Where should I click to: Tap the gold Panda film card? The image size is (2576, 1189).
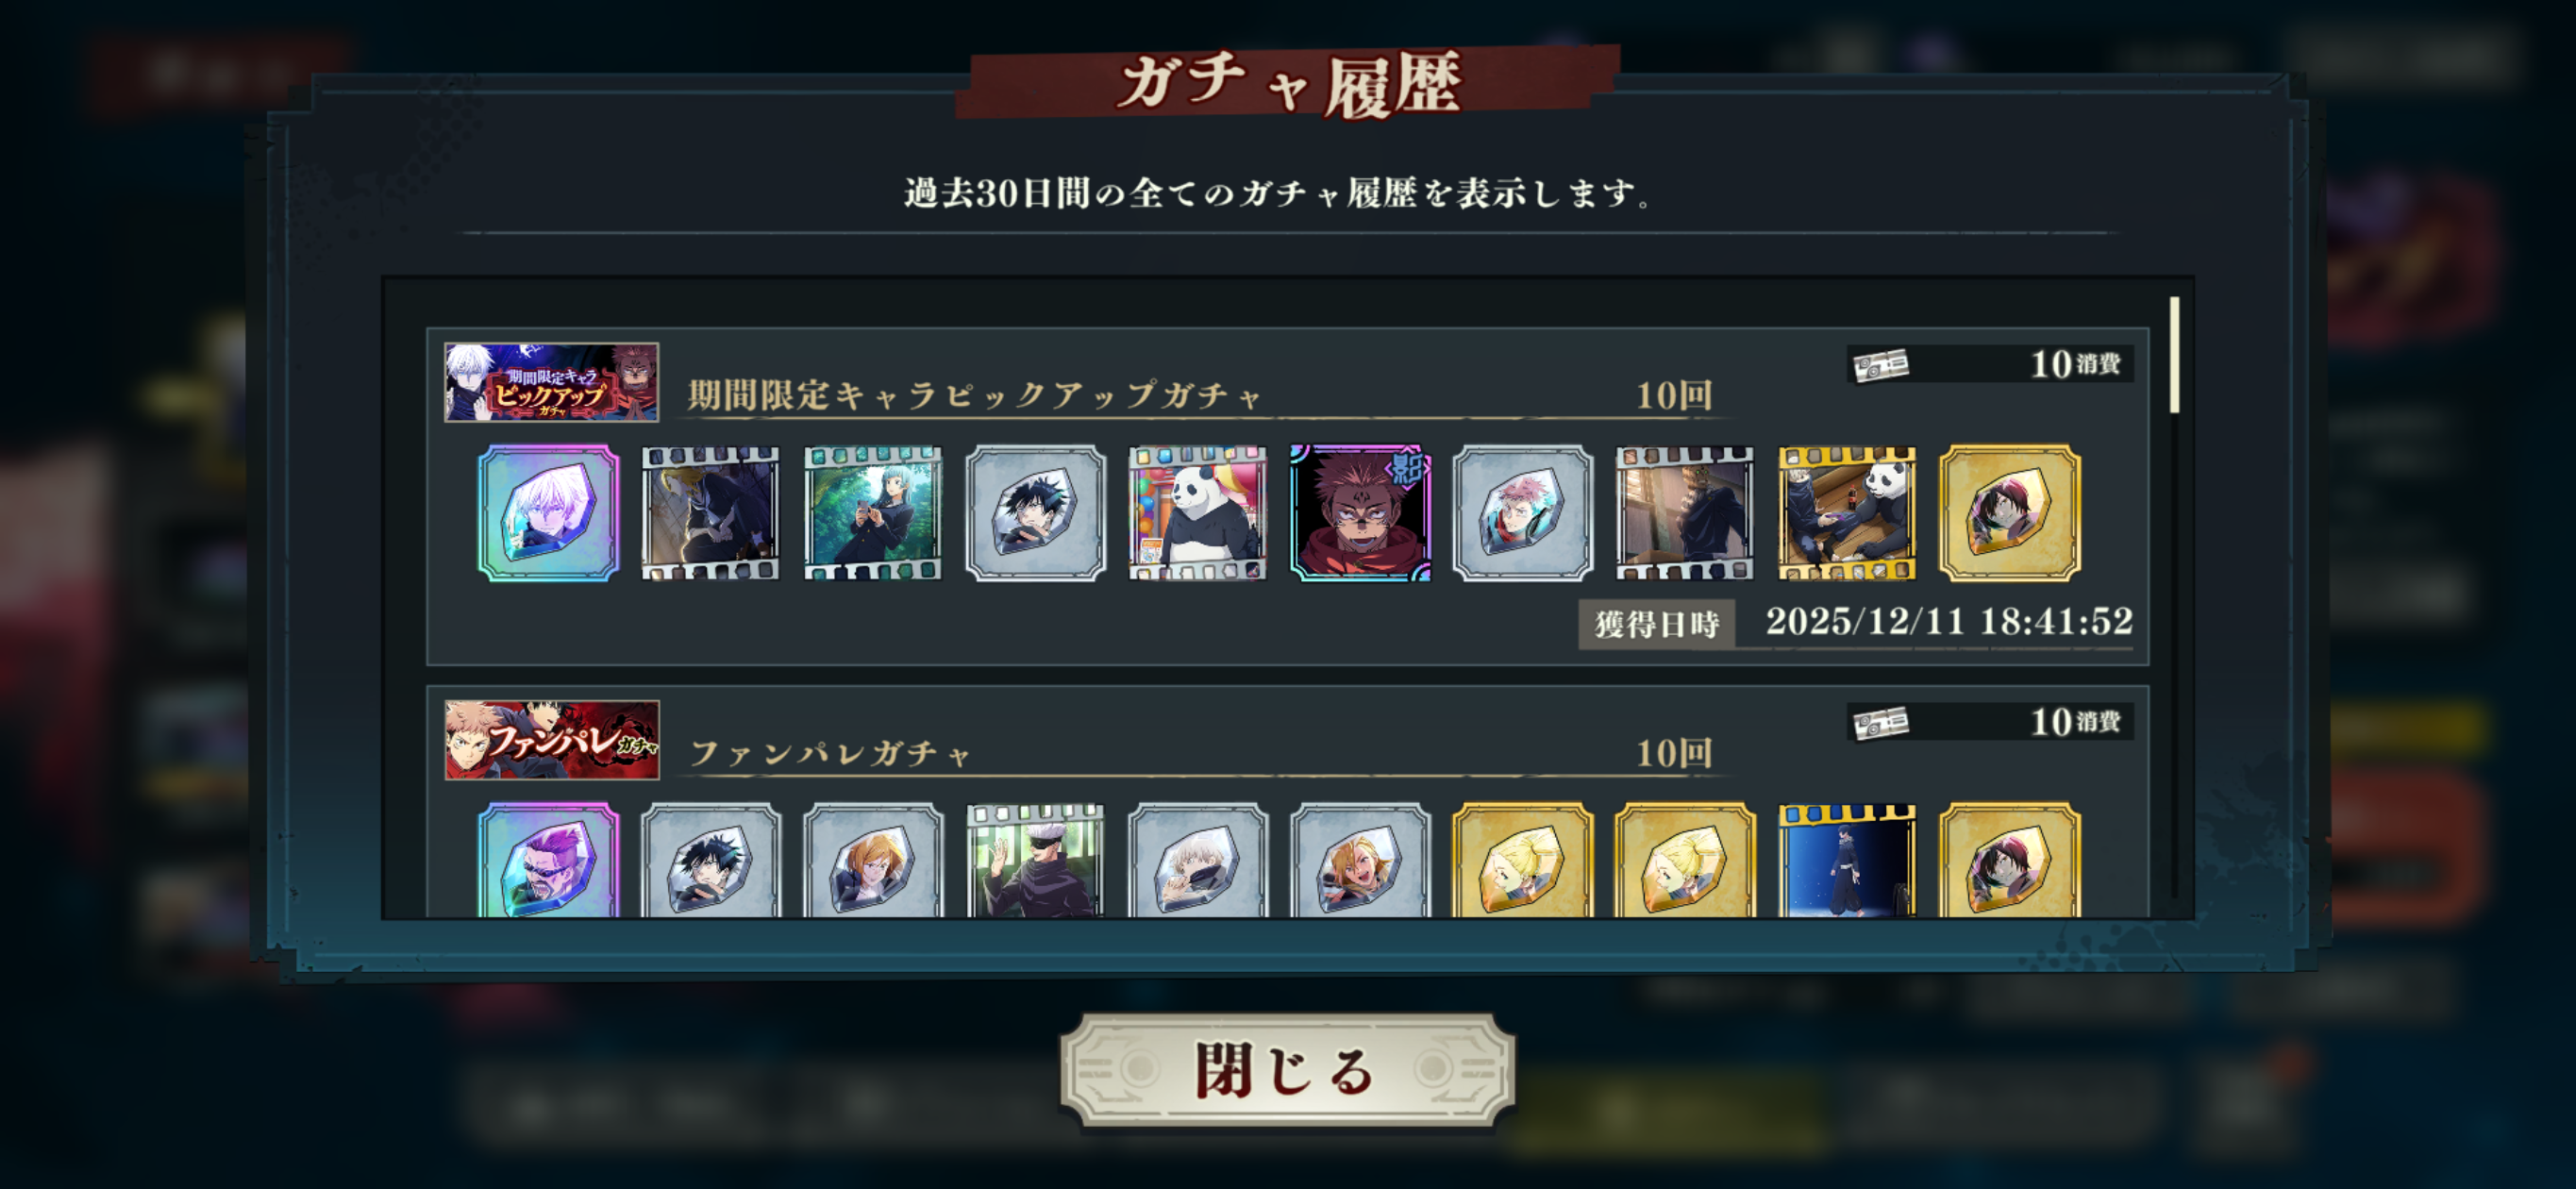(x=1847, y=513)
